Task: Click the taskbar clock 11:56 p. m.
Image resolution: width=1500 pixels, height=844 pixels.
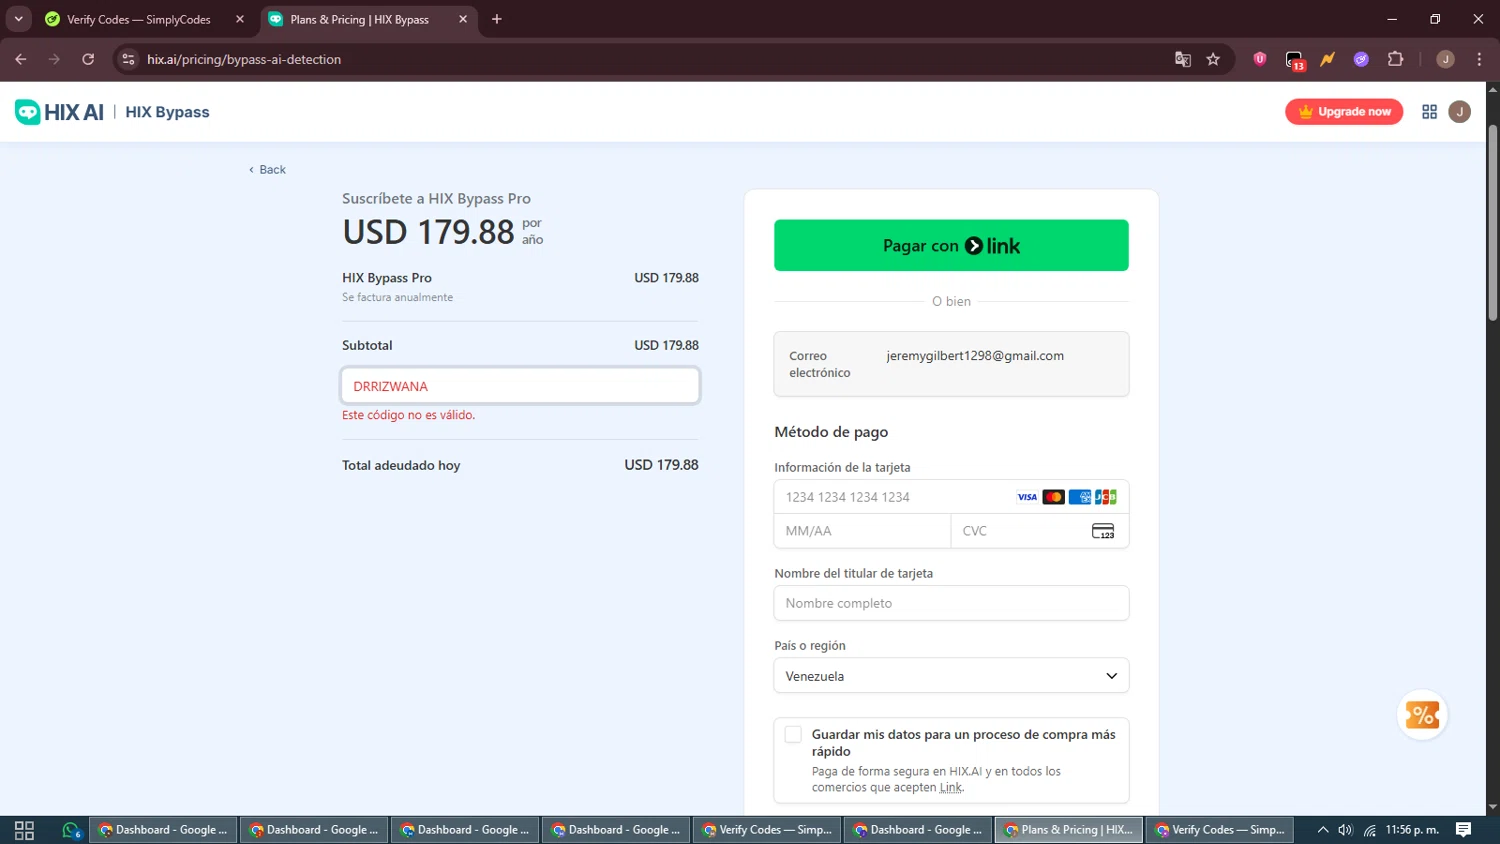Action: [x=1412, y=830]
